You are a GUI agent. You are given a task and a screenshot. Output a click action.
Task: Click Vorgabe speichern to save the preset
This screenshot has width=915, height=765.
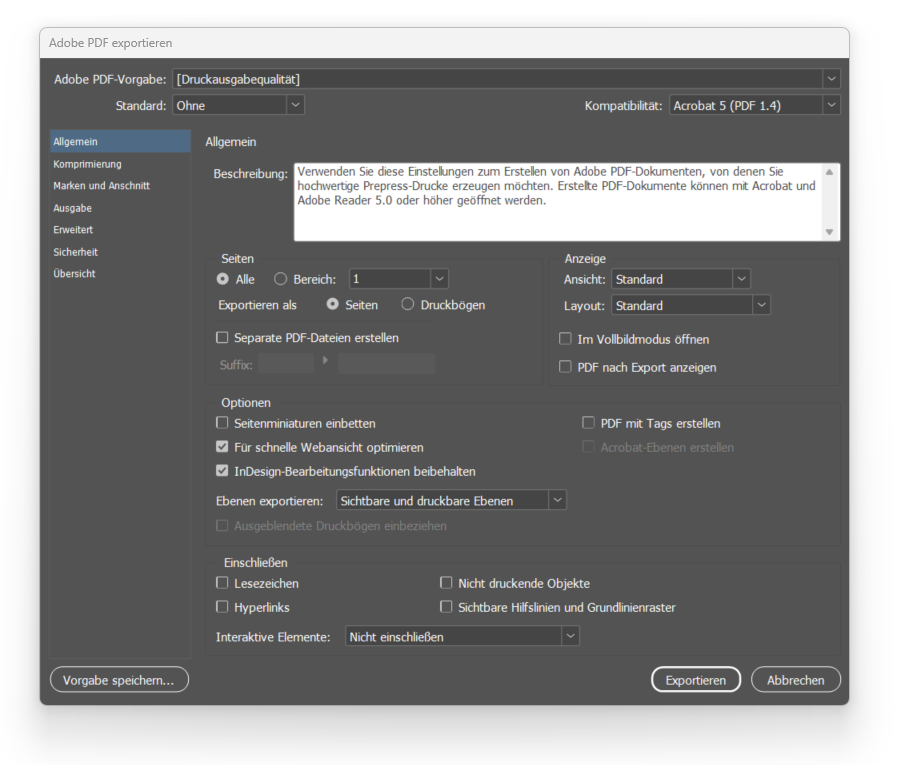click(118, 679)
